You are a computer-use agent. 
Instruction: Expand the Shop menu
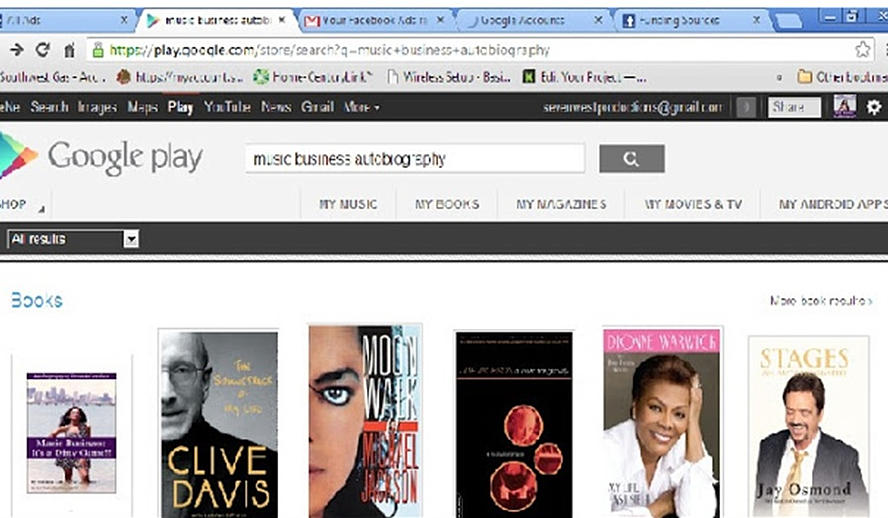(22, 204)
